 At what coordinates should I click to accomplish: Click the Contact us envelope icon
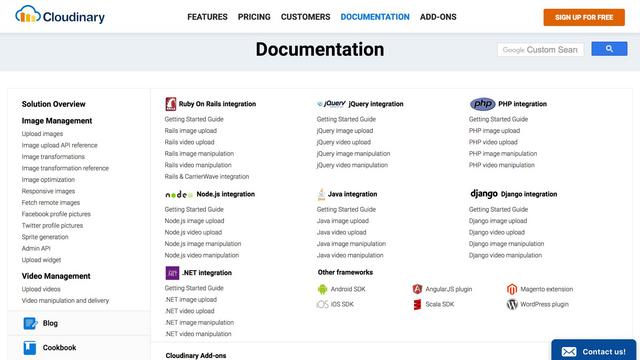point(569,352)
